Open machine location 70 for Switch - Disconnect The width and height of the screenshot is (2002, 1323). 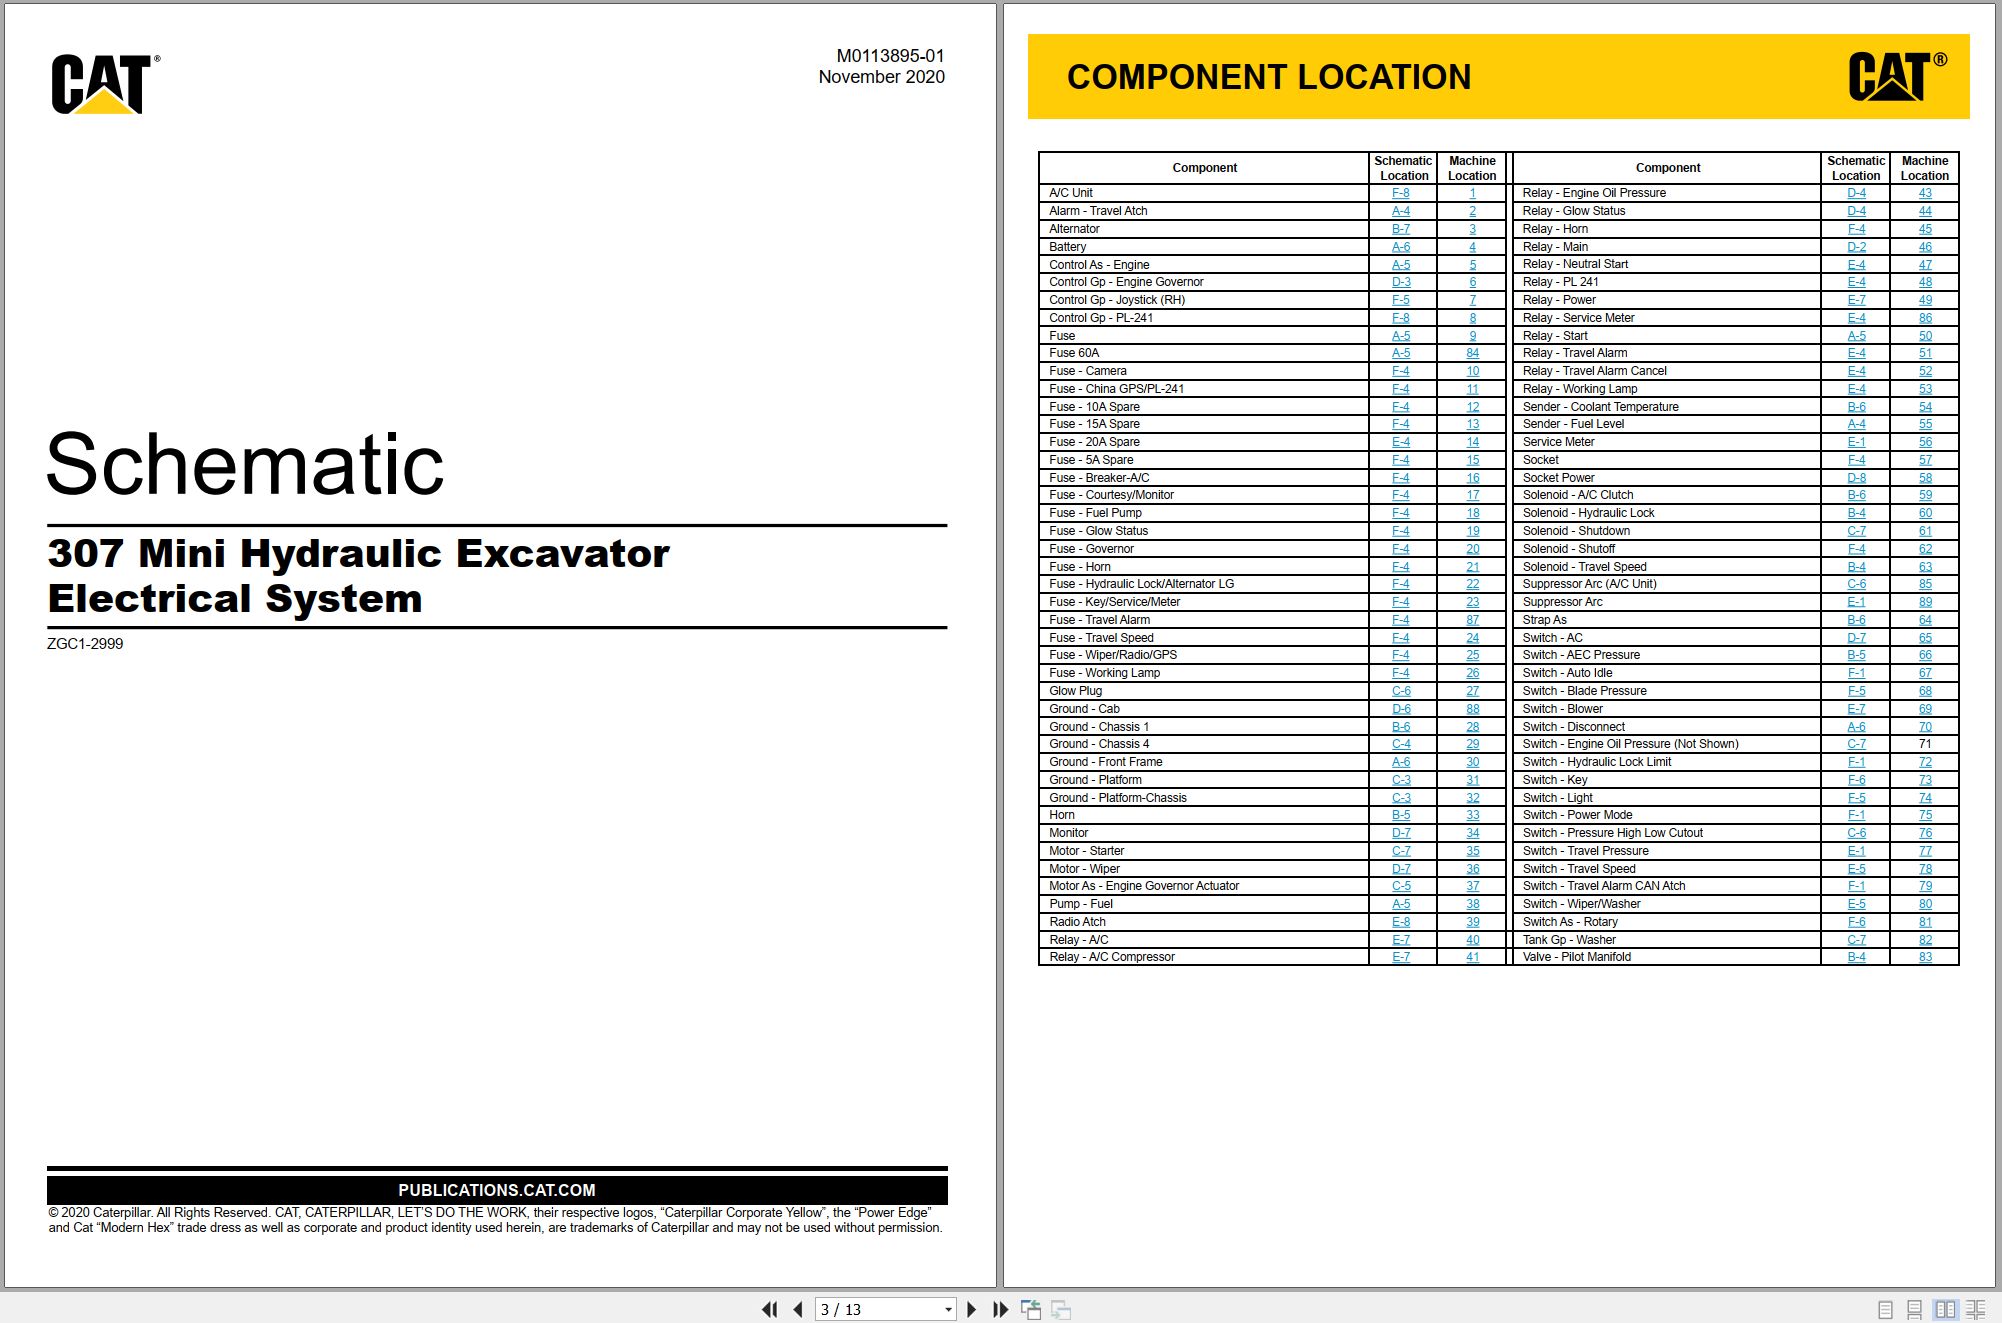[1925, 727]
